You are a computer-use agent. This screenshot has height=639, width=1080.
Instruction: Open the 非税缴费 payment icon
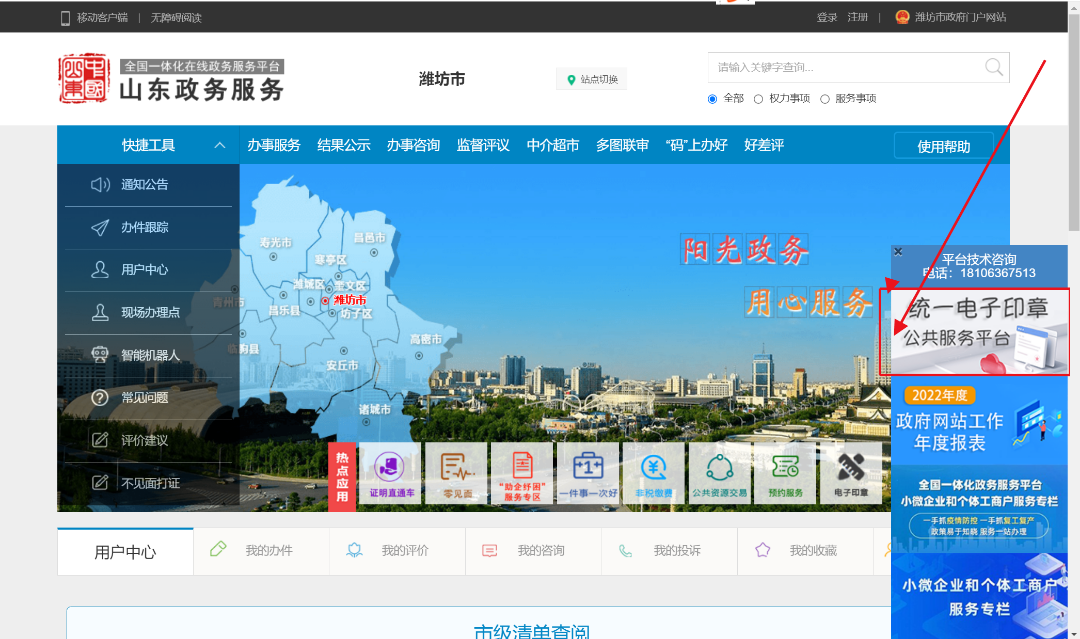pyautogui.click(x=654, y=473)
